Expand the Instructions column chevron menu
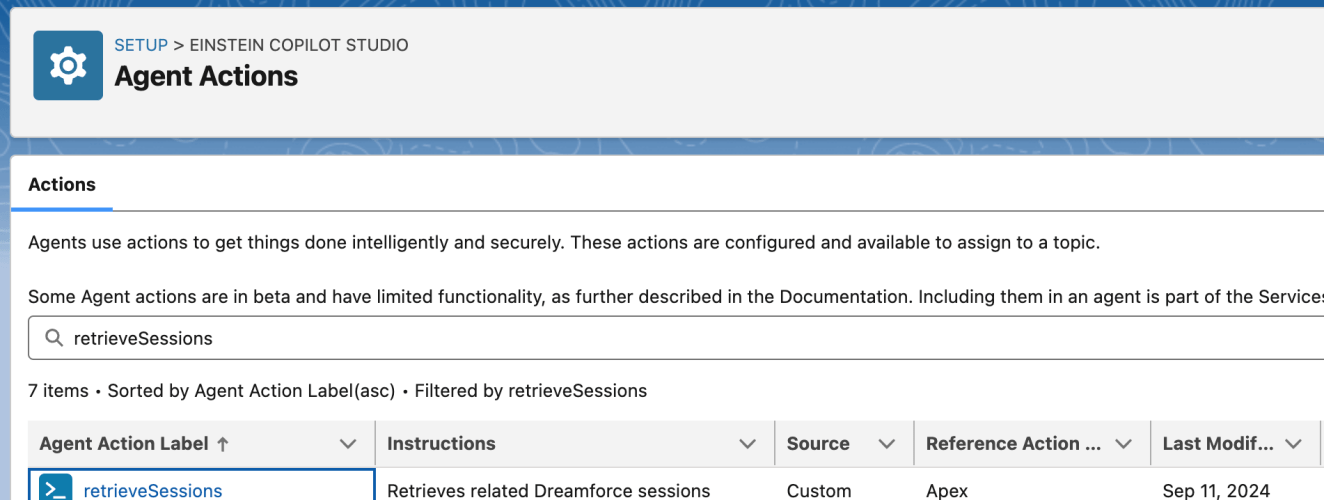This screenshot has width=1324, height=500. click(x=747, y=444)
